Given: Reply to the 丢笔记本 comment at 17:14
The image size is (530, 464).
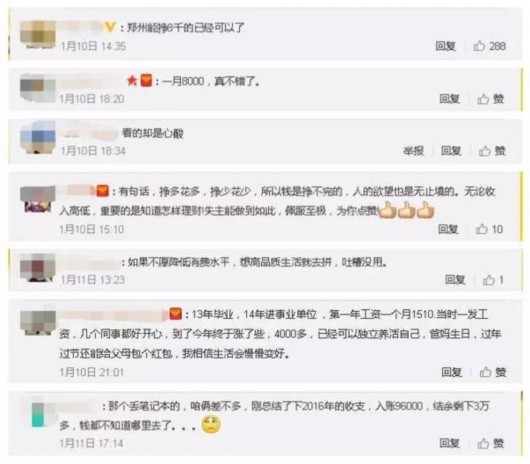Looking at the screenshot, I should (x=450, y=443).
